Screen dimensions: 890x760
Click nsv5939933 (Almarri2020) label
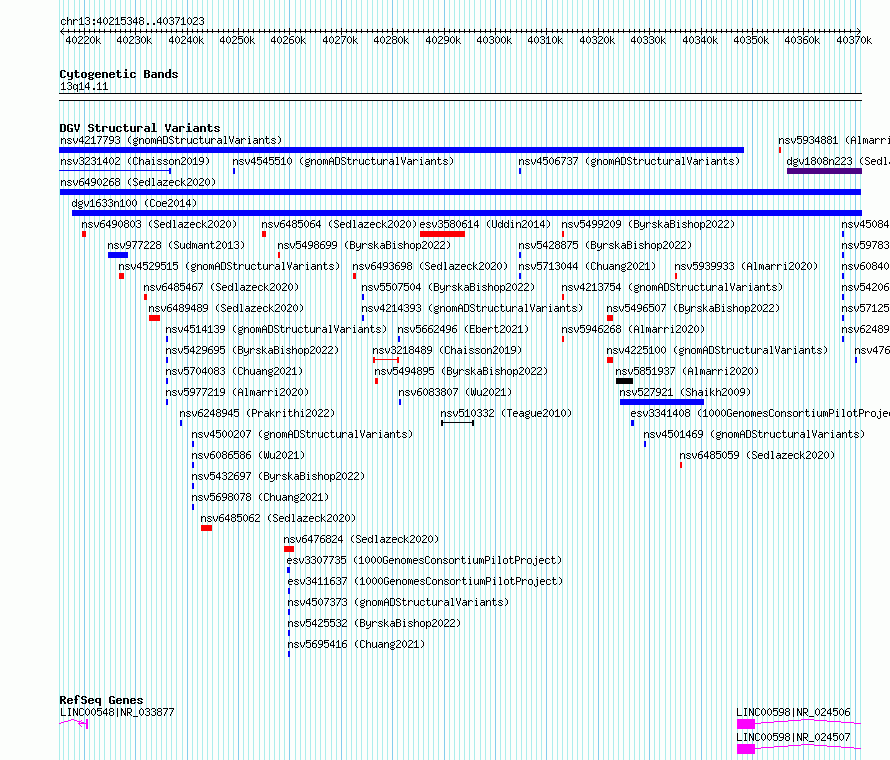746,266
